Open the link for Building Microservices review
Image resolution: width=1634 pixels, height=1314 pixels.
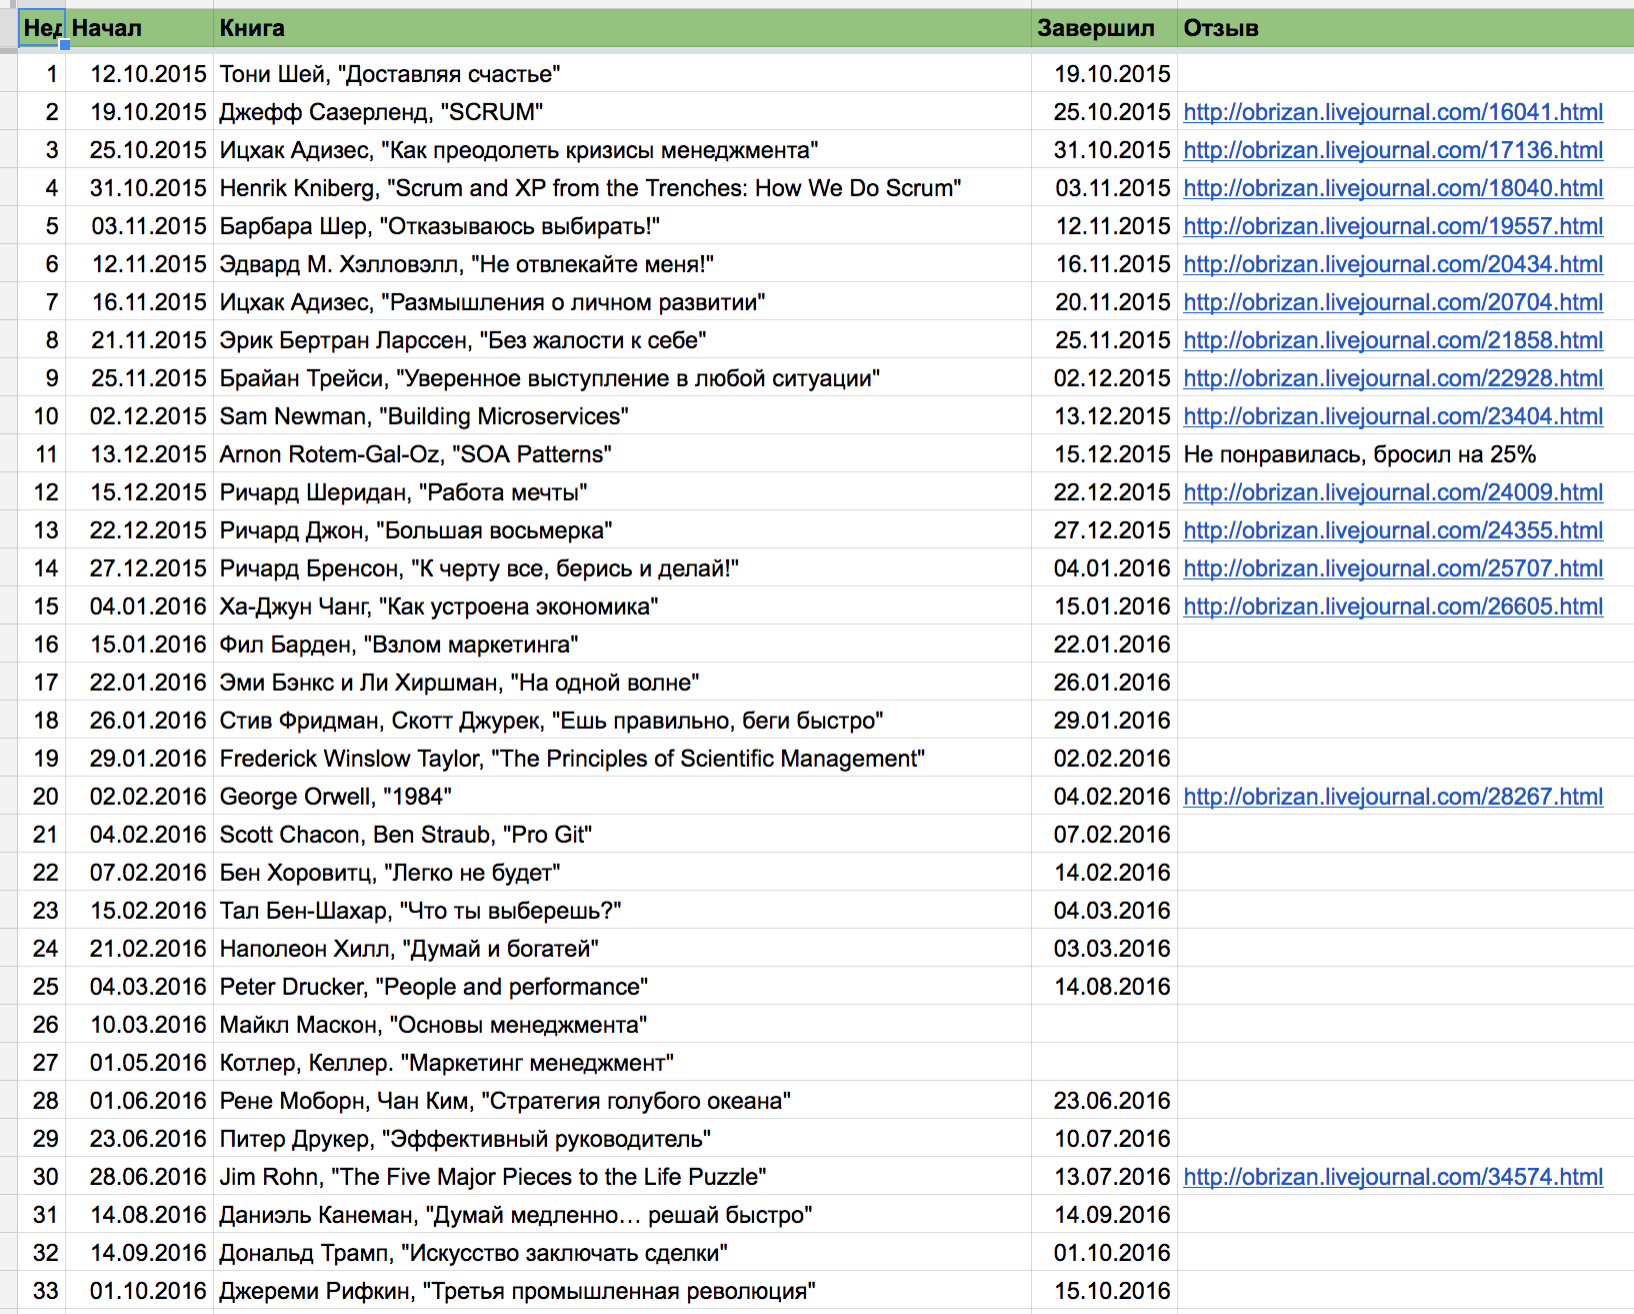[1393, 416]
